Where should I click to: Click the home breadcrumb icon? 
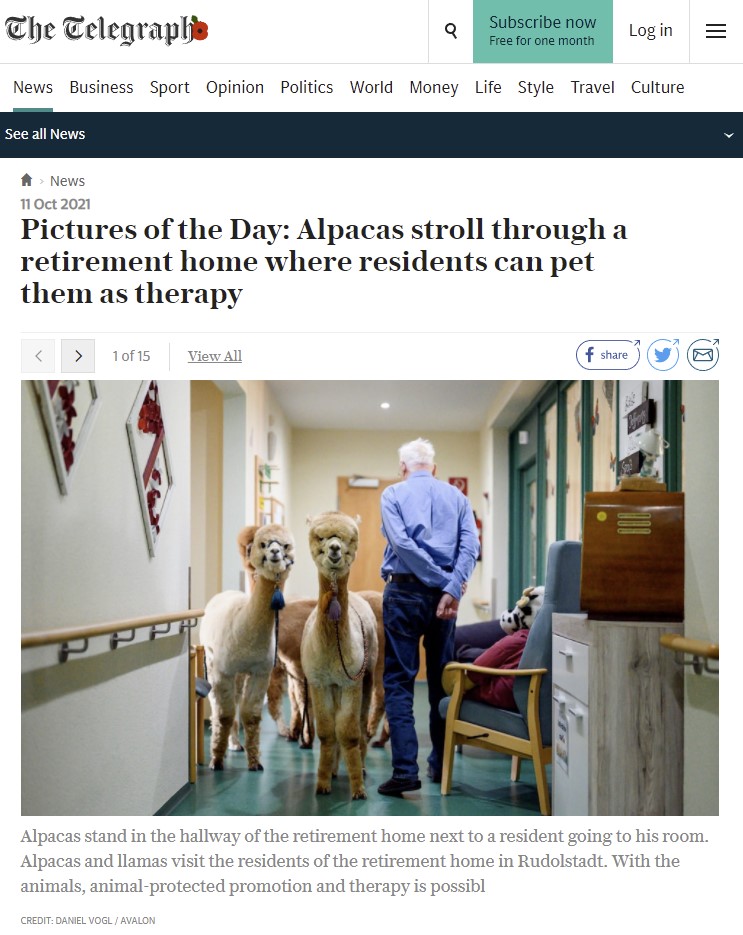point(26,179)
